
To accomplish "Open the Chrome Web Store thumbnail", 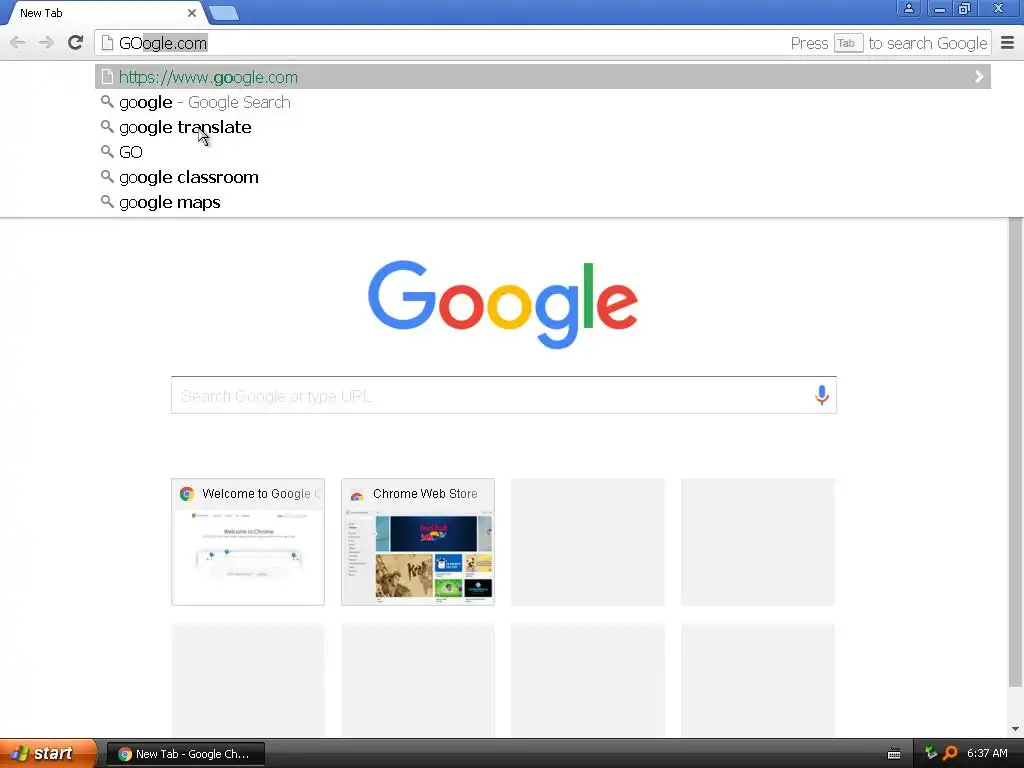I will [418, 542].
